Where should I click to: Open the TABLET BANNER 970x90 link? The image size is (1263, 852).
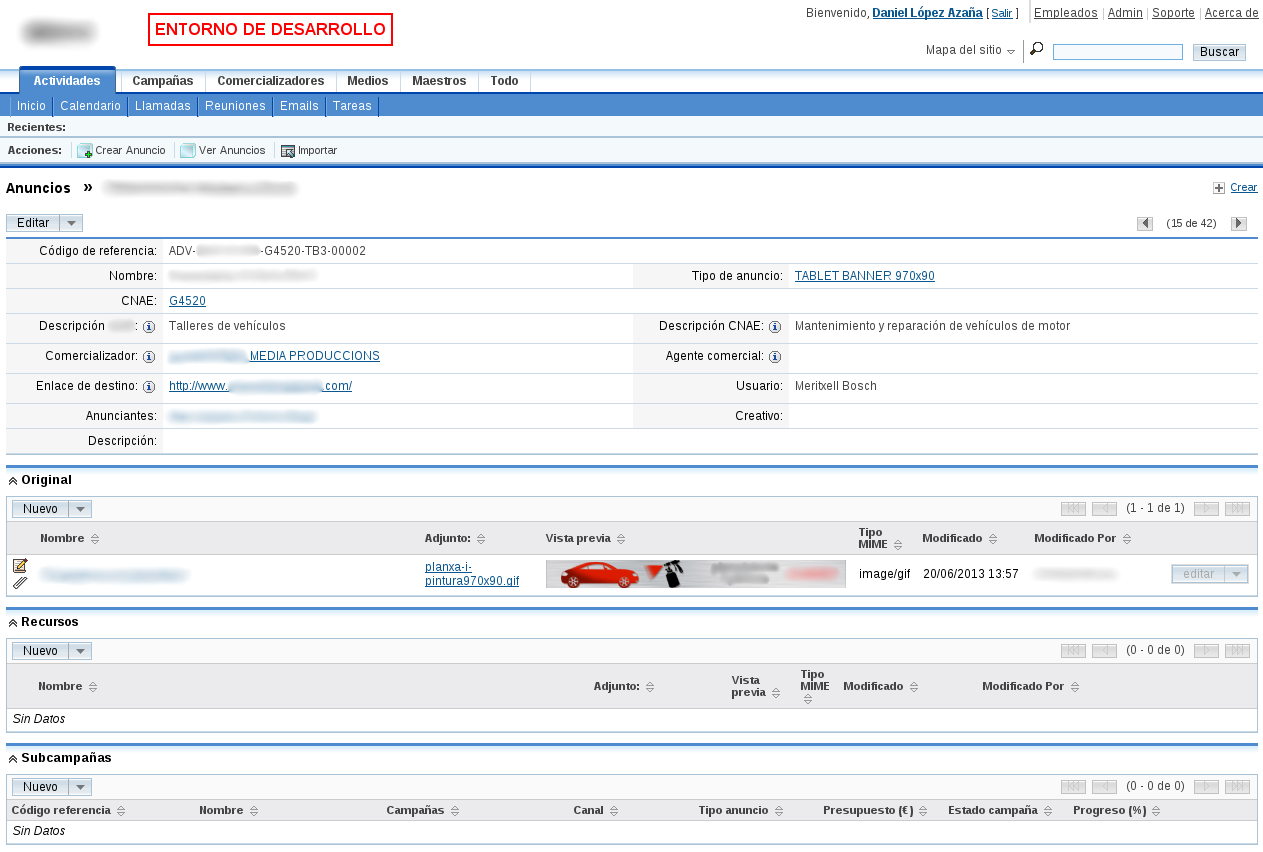(864, 275)
